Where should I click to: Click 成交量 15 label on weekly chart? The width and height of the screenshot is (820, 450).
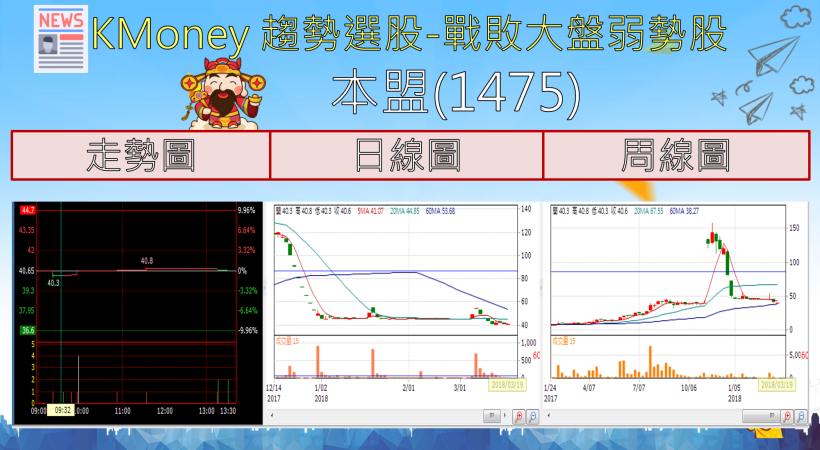pyautogui.click(x=564, y=341)
